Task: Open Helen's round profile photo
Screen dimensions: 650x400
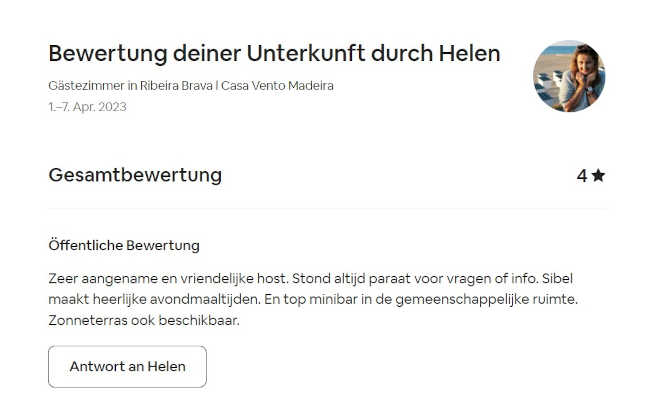Action: (569, 76)
